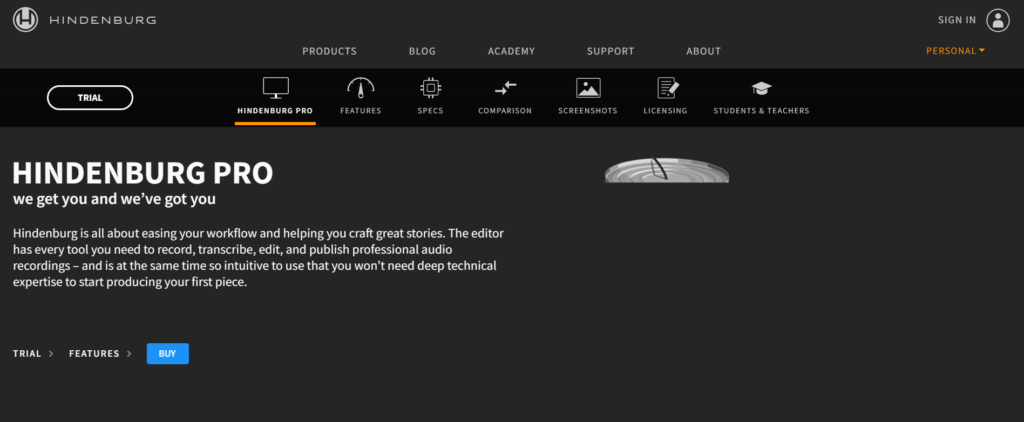
Task: Click the Licensing document icon
Action: 666,88
